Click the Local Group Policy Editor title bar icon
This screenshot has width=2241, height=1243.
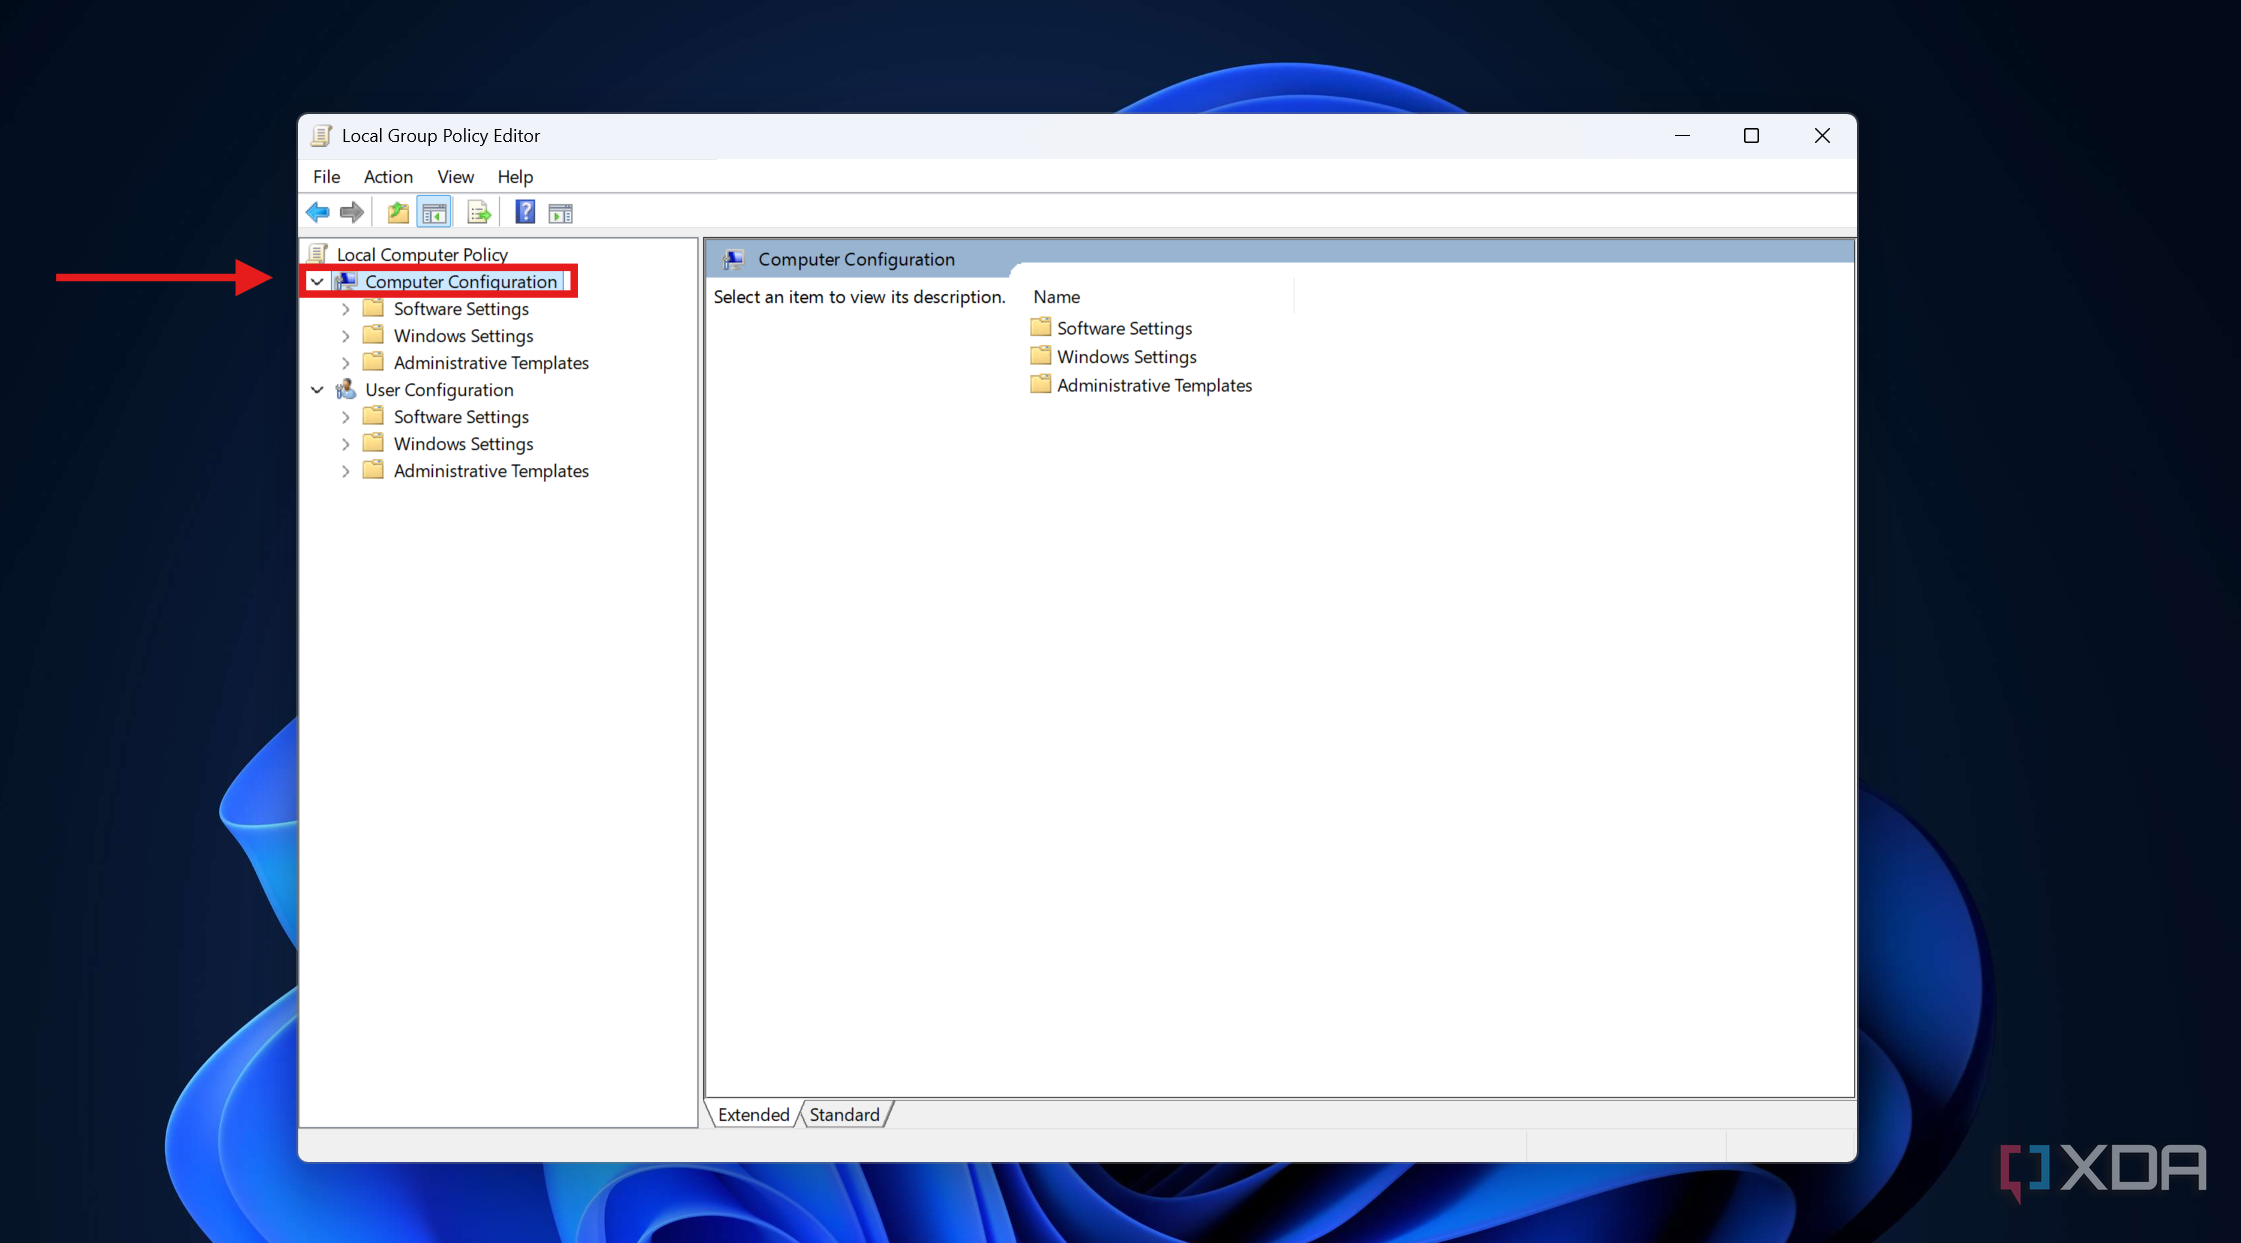pos(321,135)
